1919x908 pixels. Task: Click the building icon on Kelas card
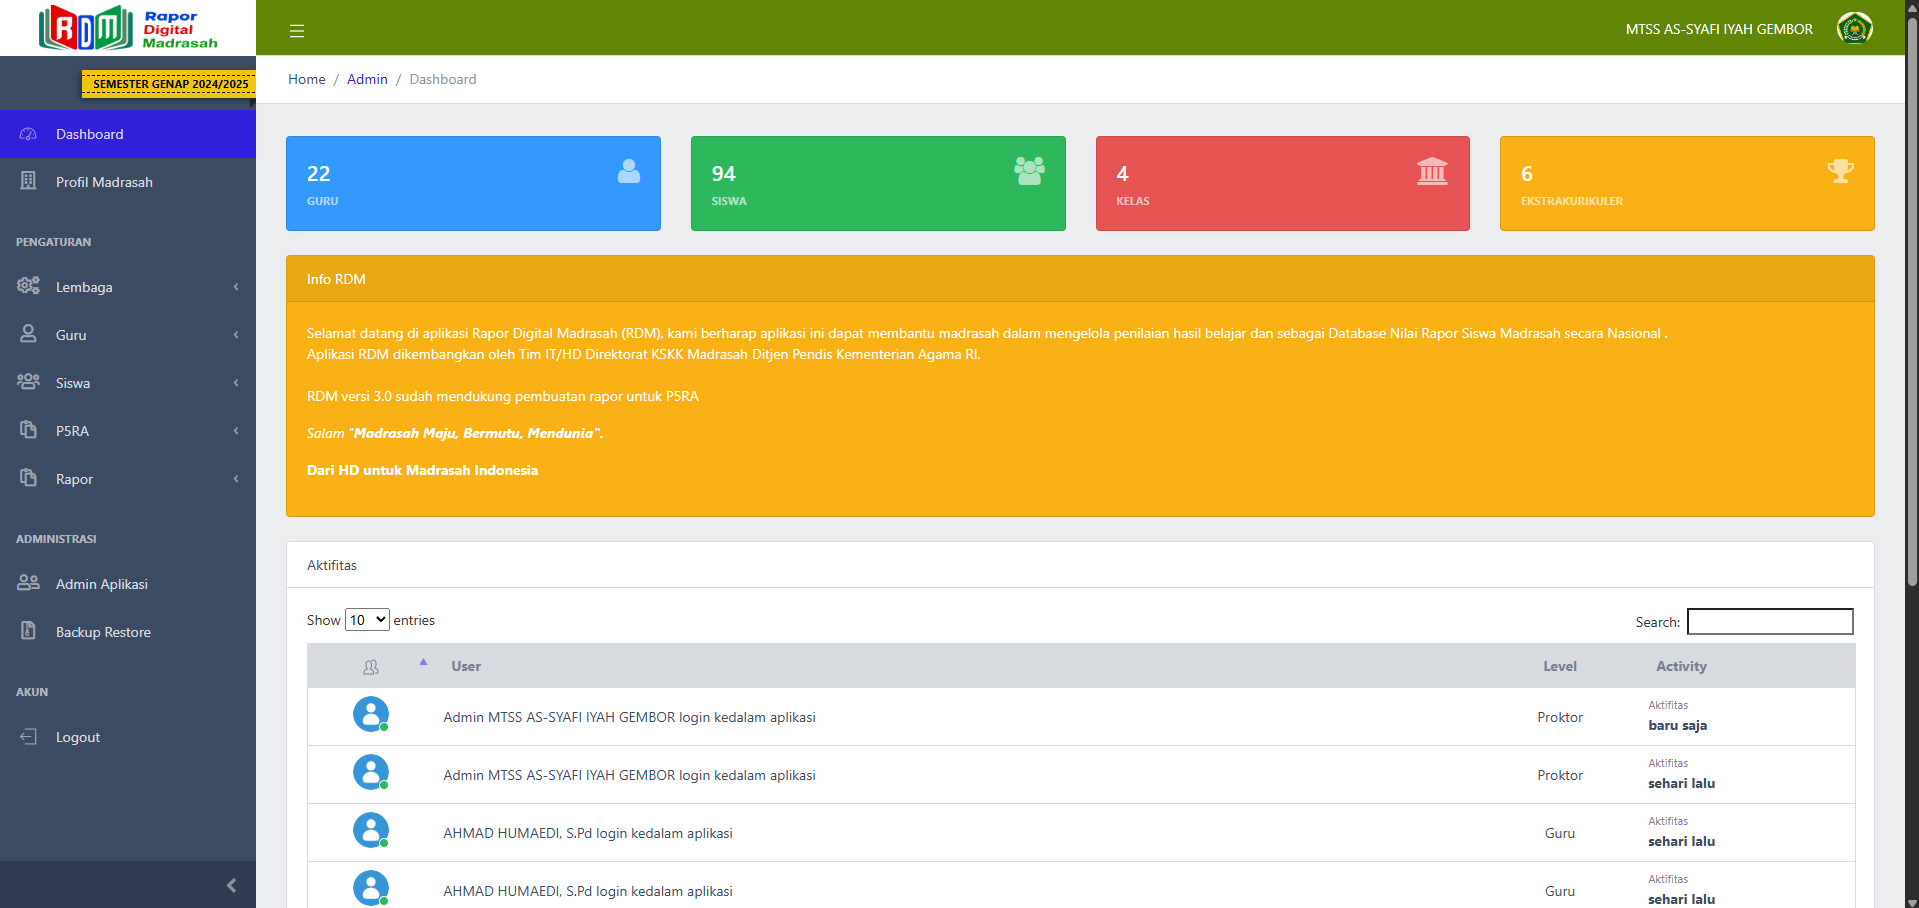coord(1432,171)
